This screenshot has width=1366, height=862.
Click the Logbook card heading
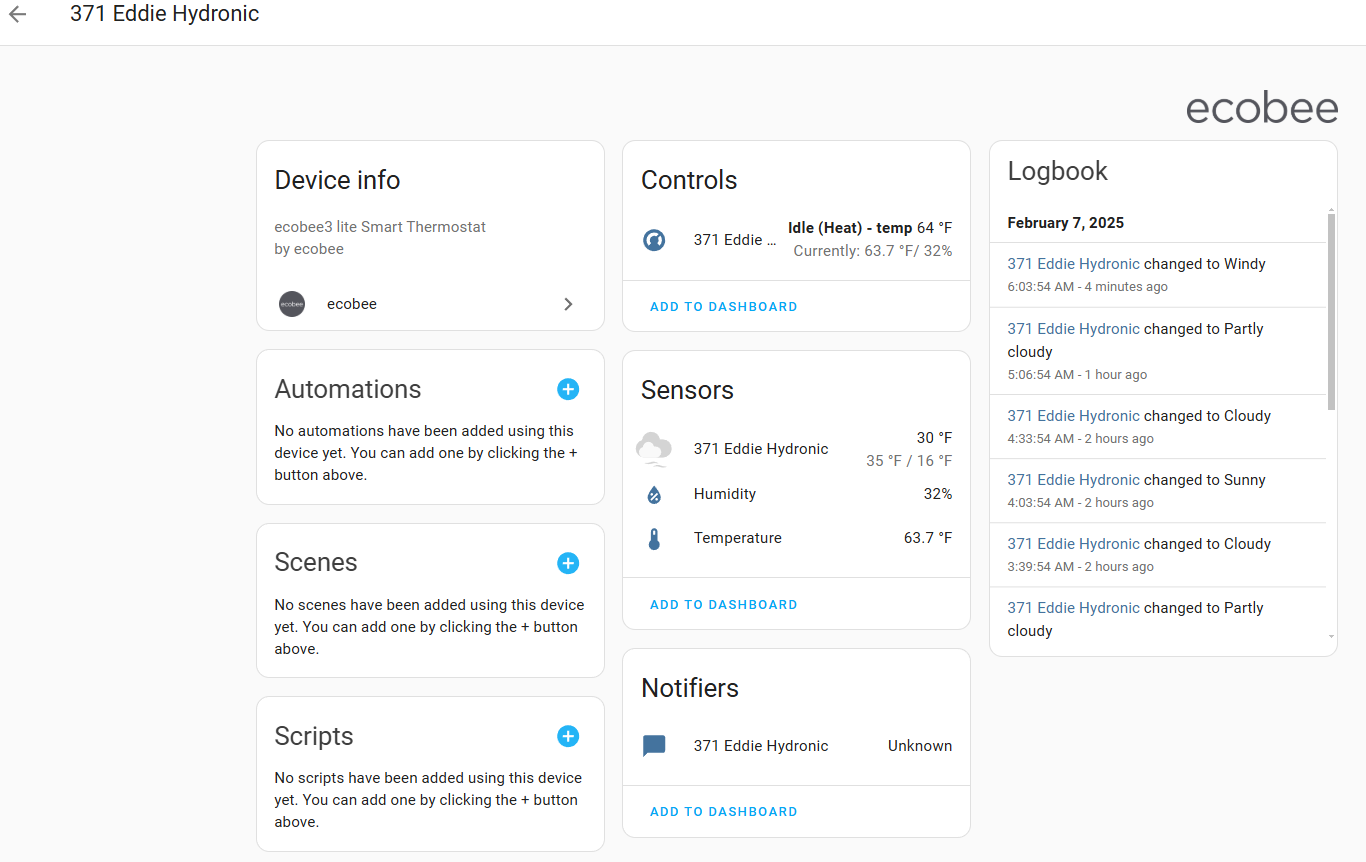point(1058,171)
